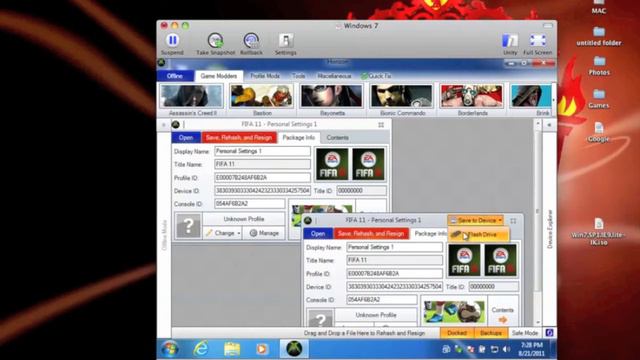
Task: Click Unknown Profile button in front window
Action: tap(376, 315)
